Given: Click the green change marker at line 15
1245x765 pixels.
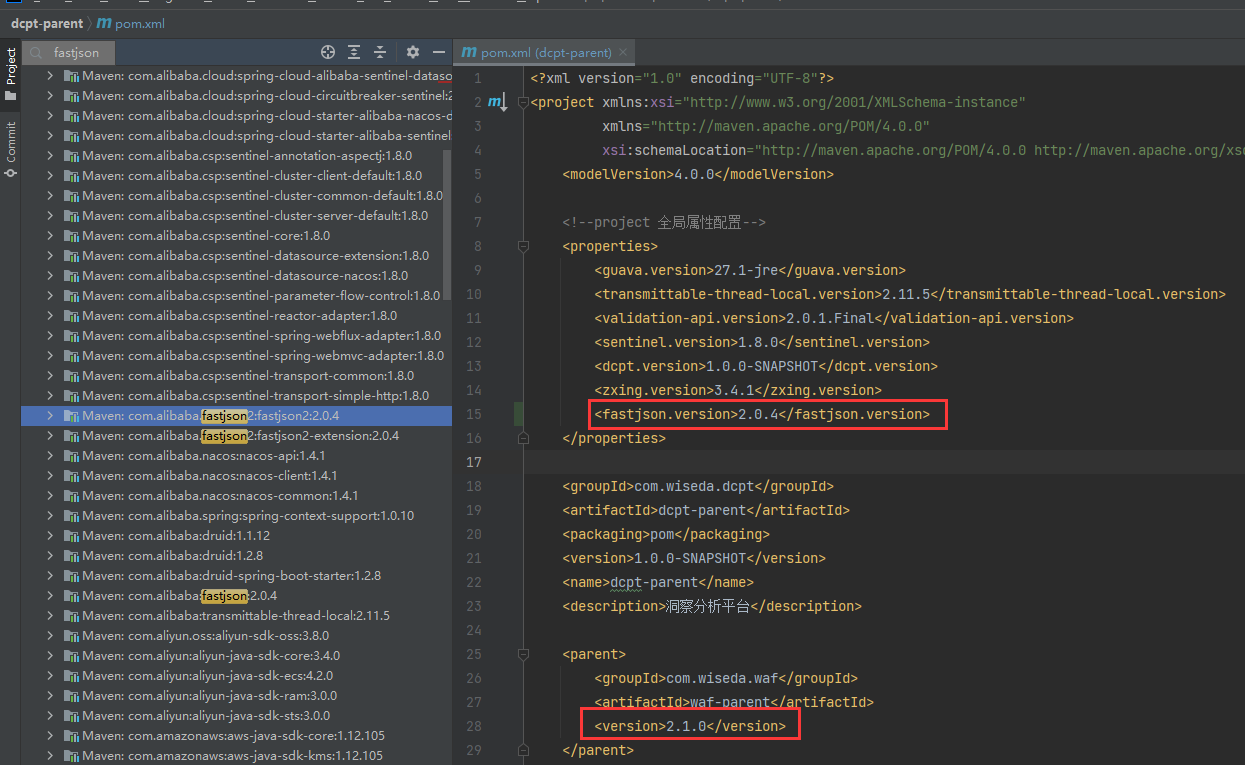Looking at the screenshot, I should (x=518, y=414).
